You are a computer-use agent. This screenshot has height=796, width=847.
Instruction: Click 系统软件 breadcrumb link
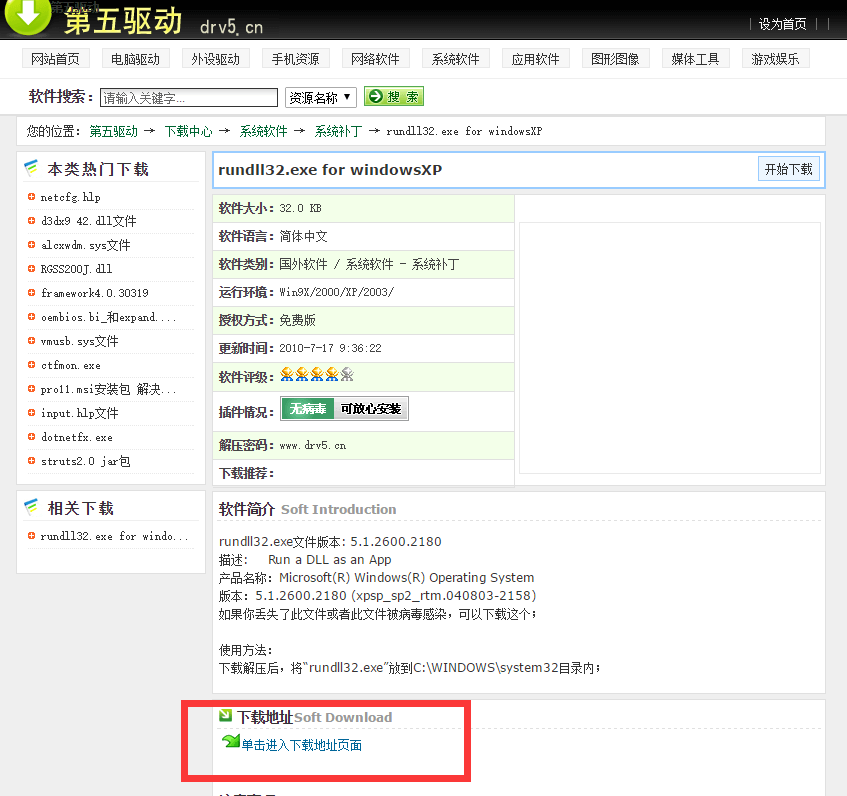click(264, 131)
